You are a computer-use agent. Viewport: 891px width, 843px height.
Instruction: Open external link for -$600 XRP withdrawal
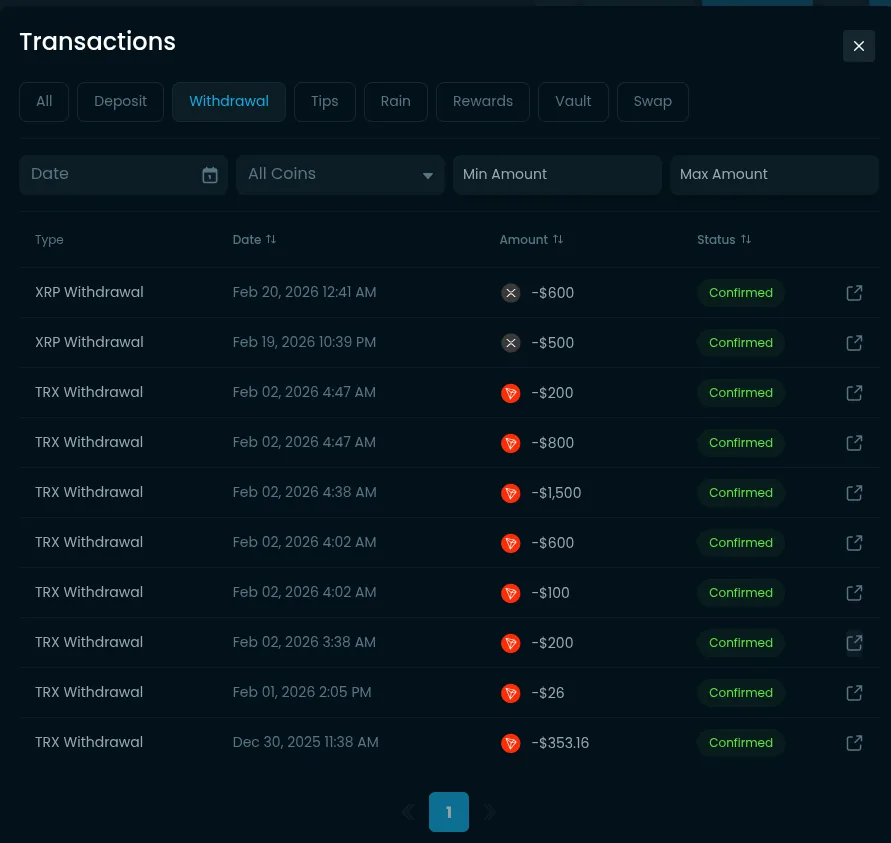854,293
